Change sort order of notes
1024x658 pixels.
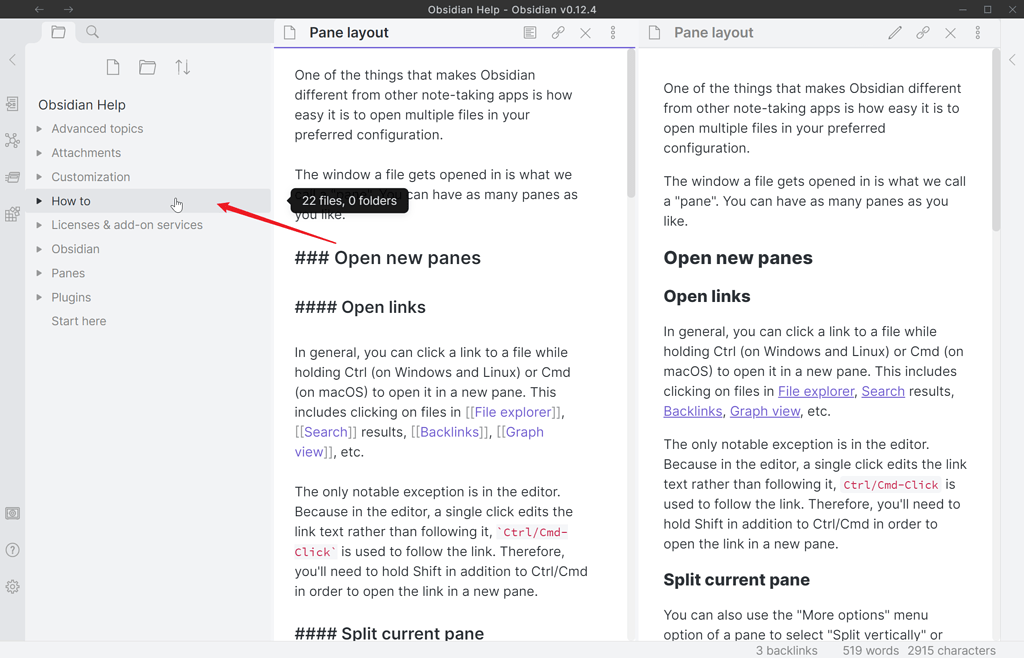coord(181,67)
